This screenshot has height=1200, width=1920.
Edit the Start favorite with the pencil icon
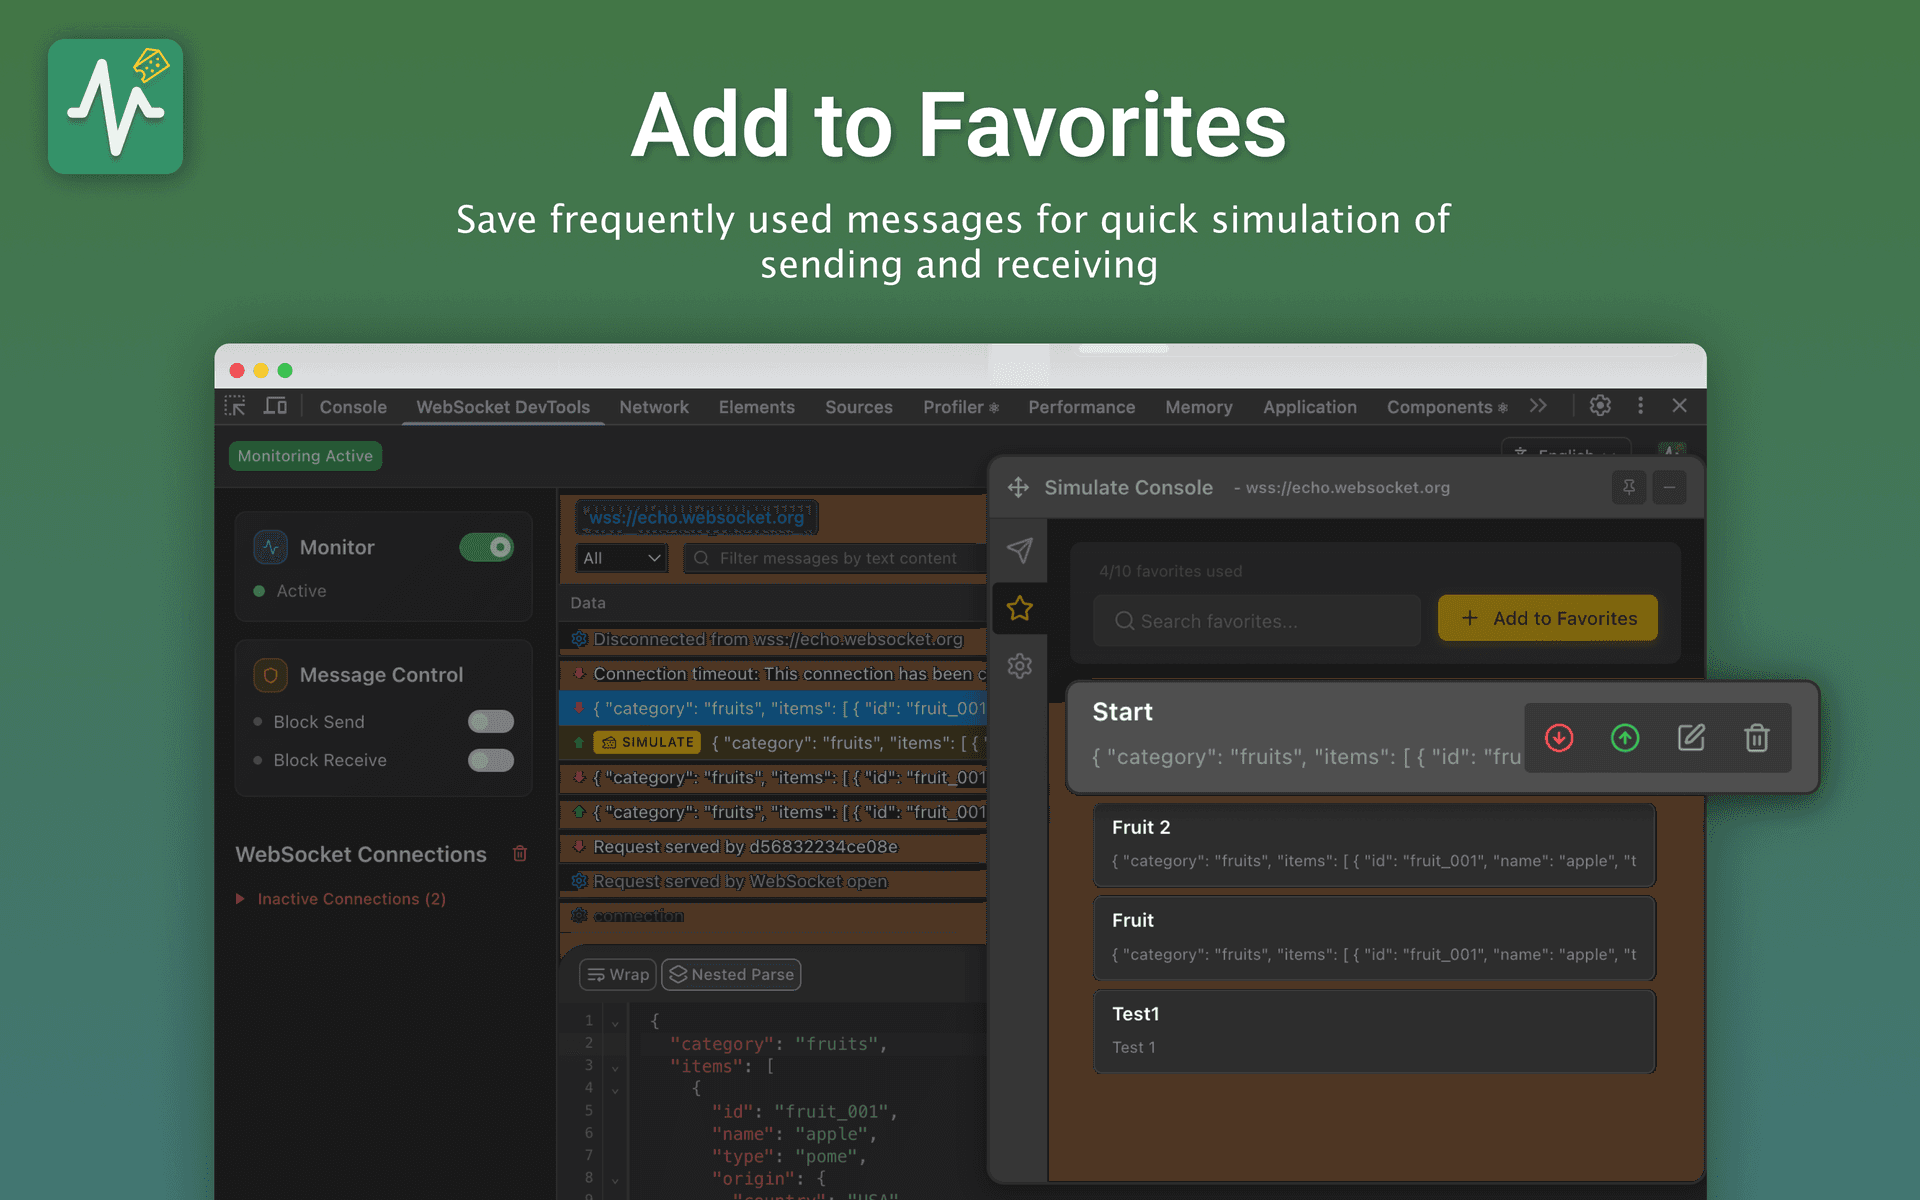point(1691,738)
